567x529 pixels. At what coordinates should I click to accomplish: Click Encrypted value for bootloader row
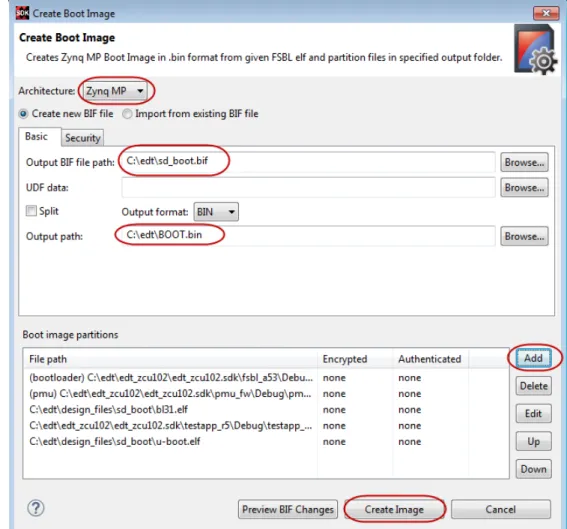click(x=334, y=378)
